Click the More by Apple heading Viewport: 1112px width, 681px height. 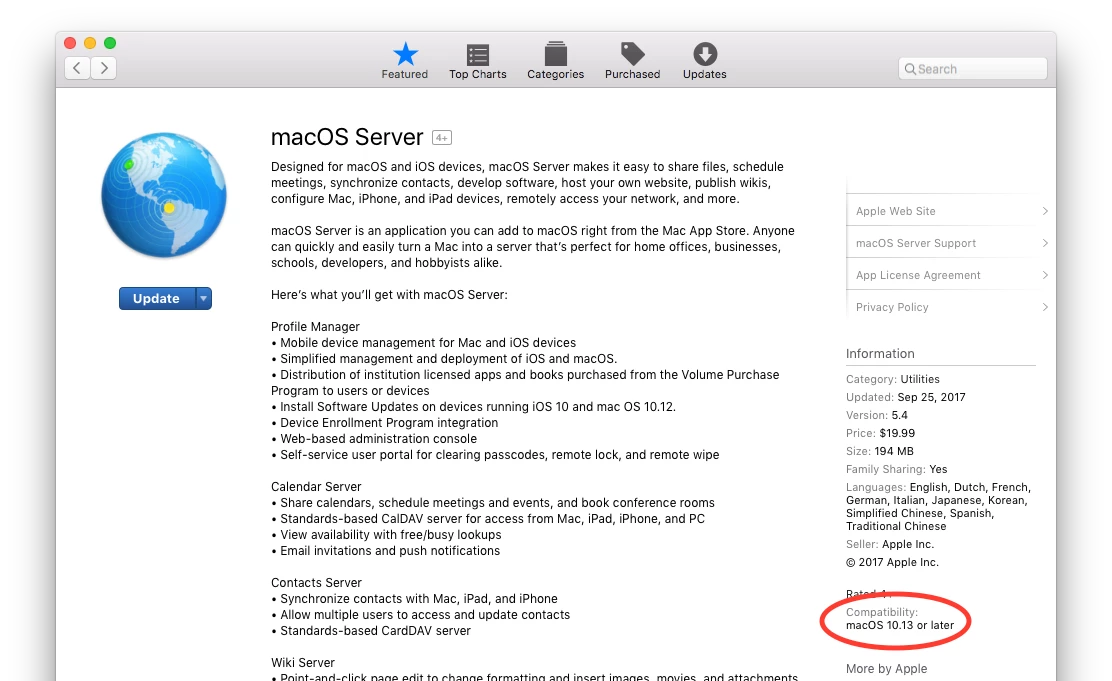tap(886, 669)
